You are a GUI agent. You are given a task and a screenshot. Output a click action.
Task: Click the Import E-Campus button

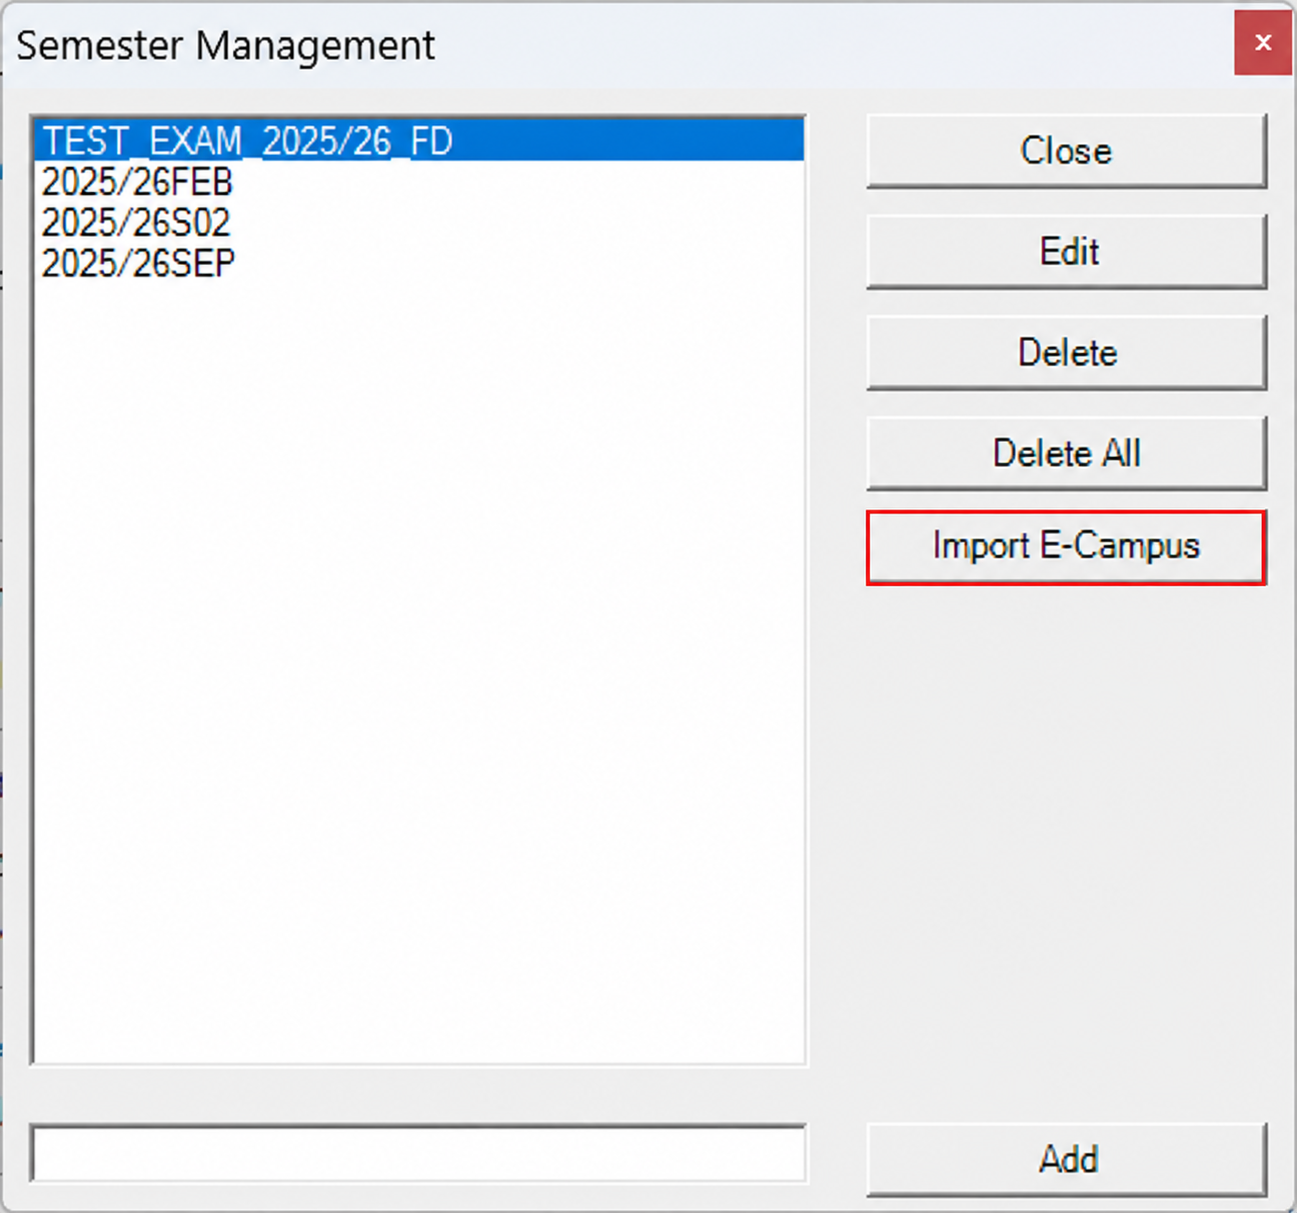pos(1066,547)
